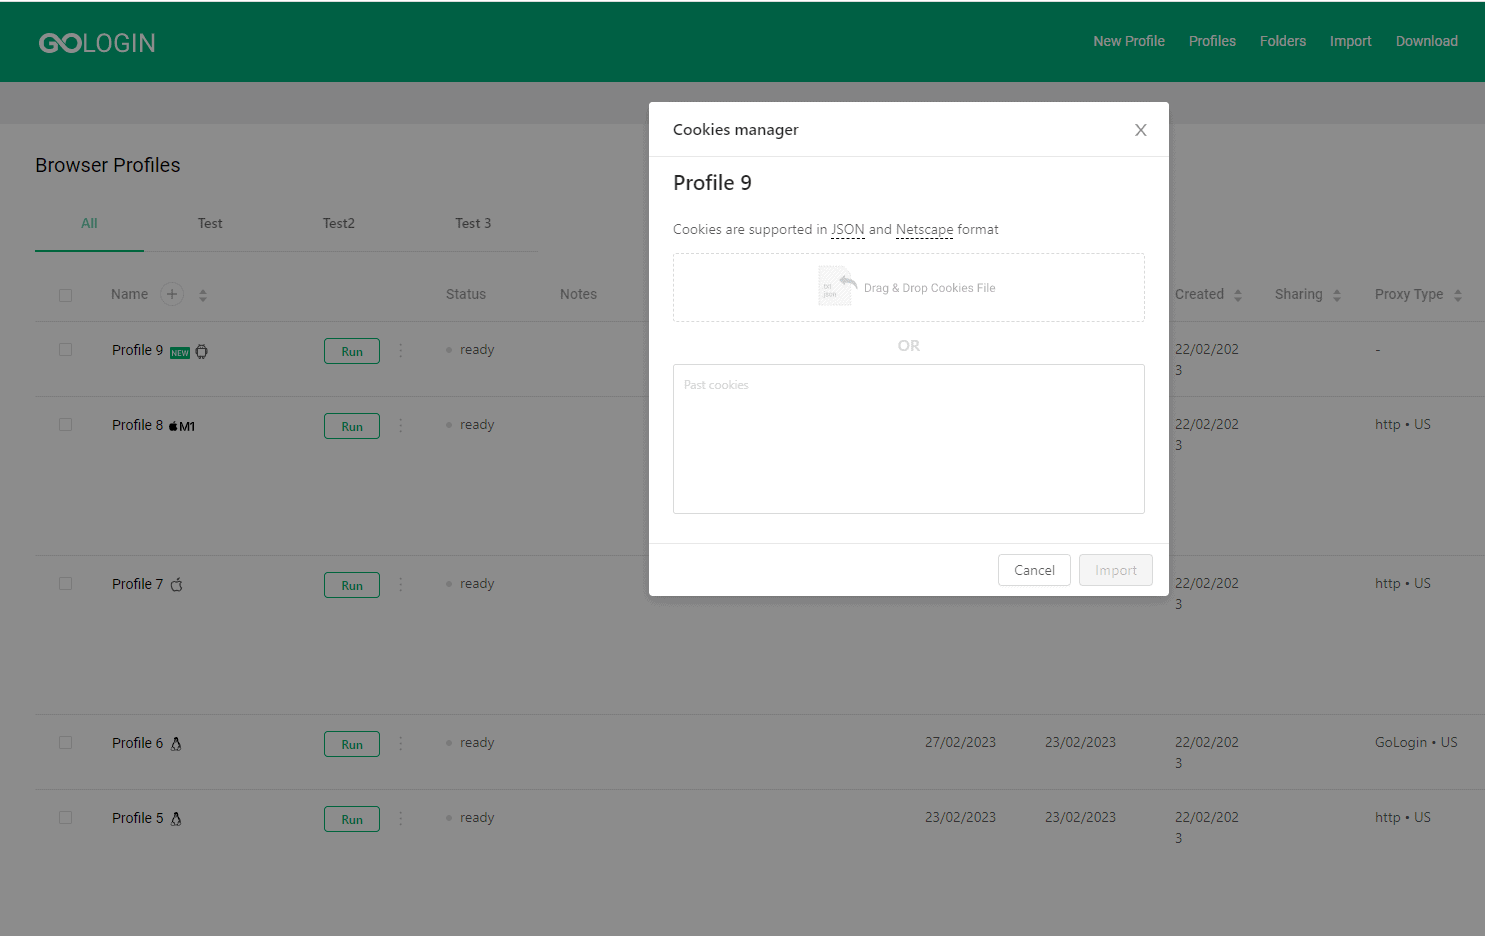Screen dimensions: 1485x936
Task: Check the Profile 8 checkbox
Action: click(65, 425)
